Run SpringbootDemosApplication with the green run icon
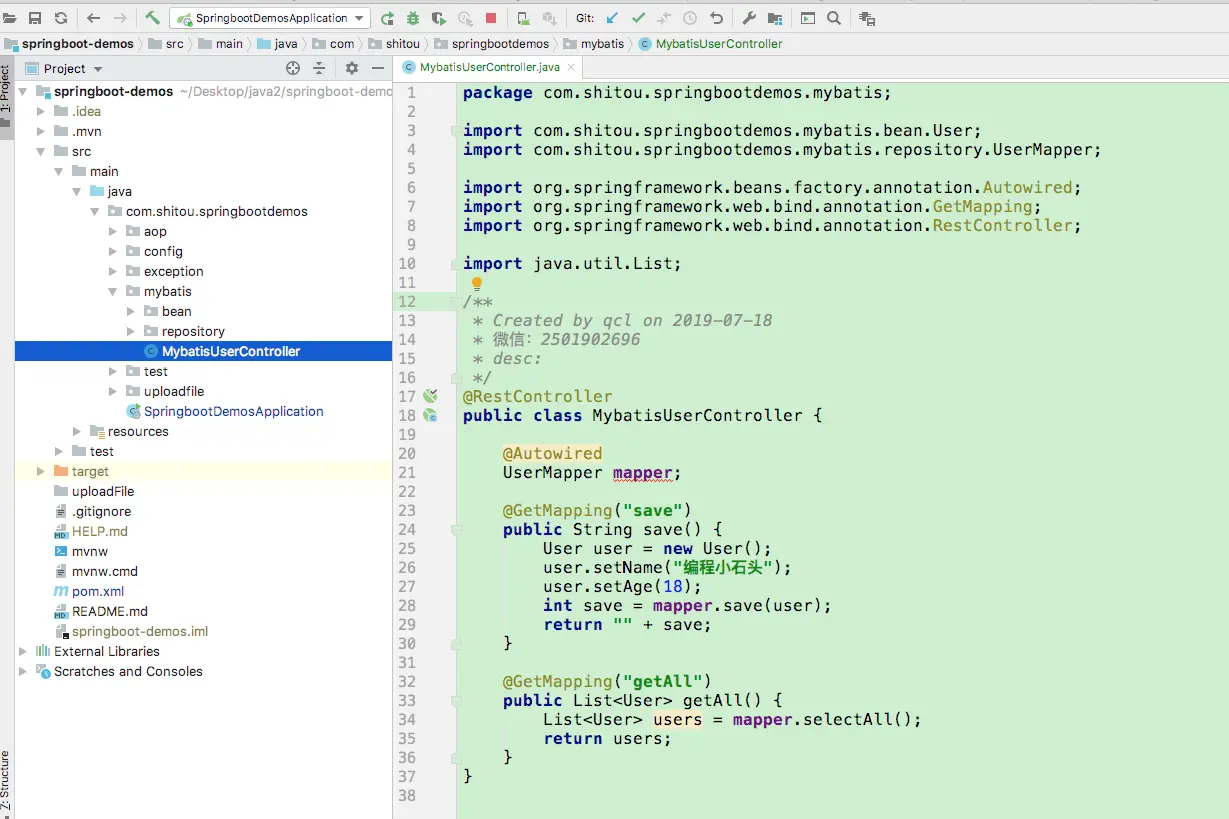 pyautogui.click(x=387, y=18)
